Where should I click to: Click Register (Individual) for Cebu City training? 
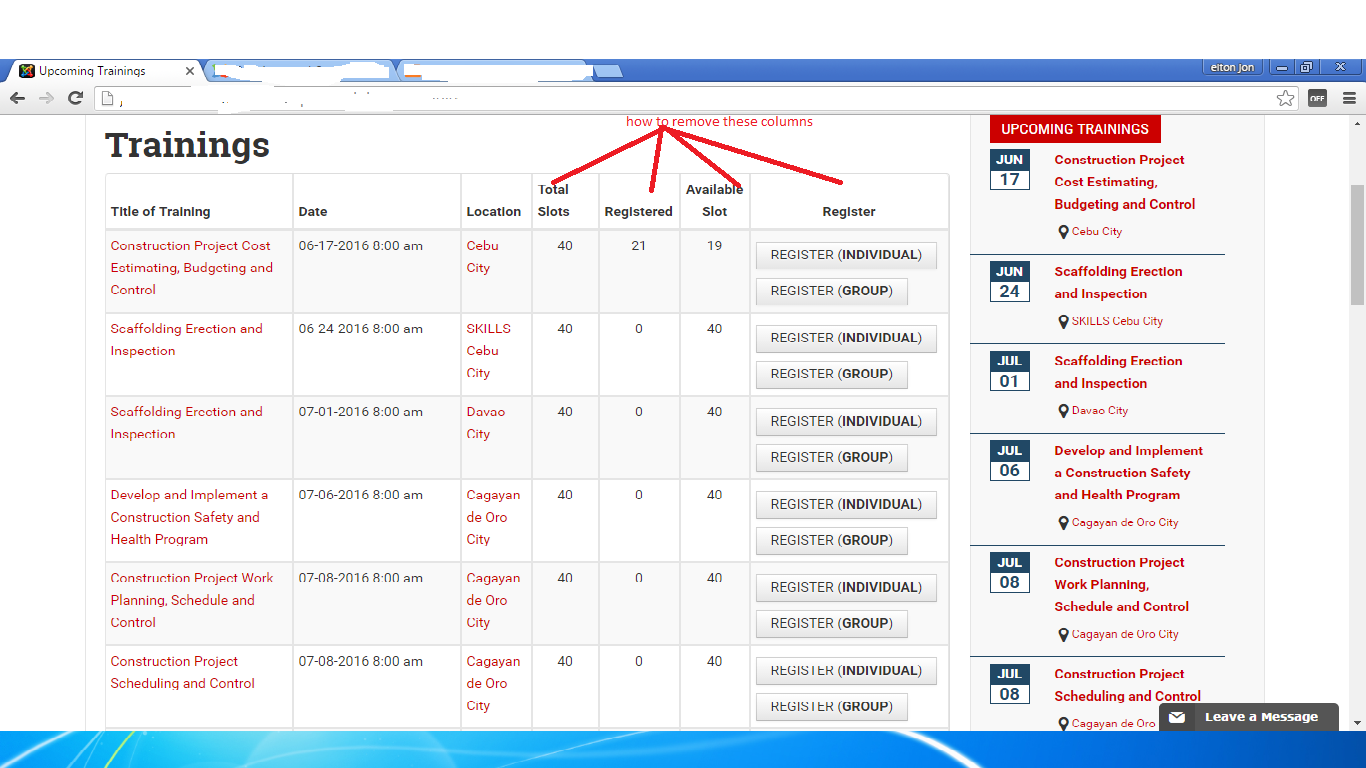[845, 255]
